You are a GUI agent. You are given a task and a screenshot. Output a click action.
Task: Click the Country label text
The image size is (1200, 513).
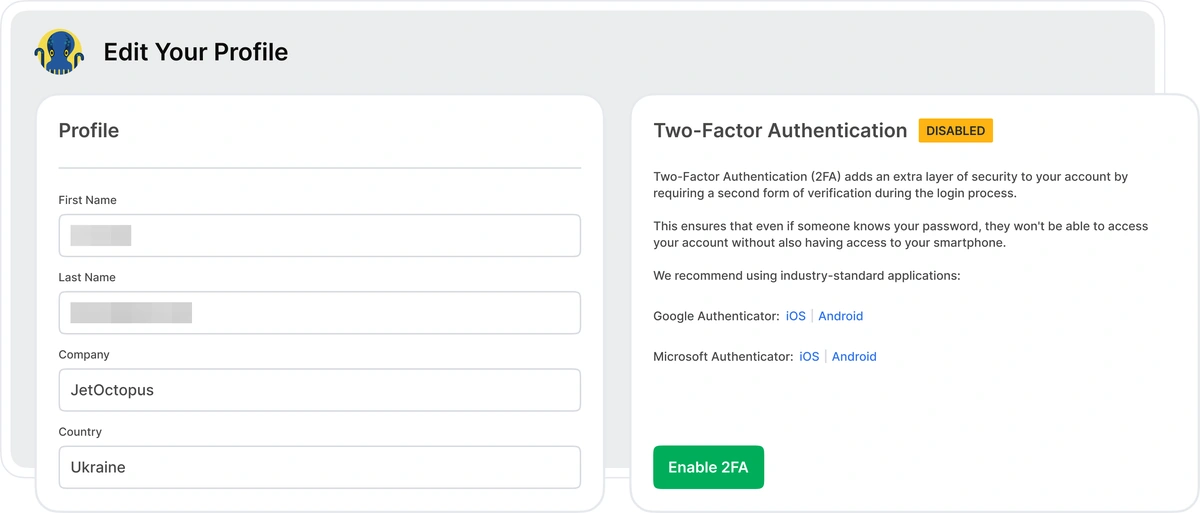pos(80,432)
